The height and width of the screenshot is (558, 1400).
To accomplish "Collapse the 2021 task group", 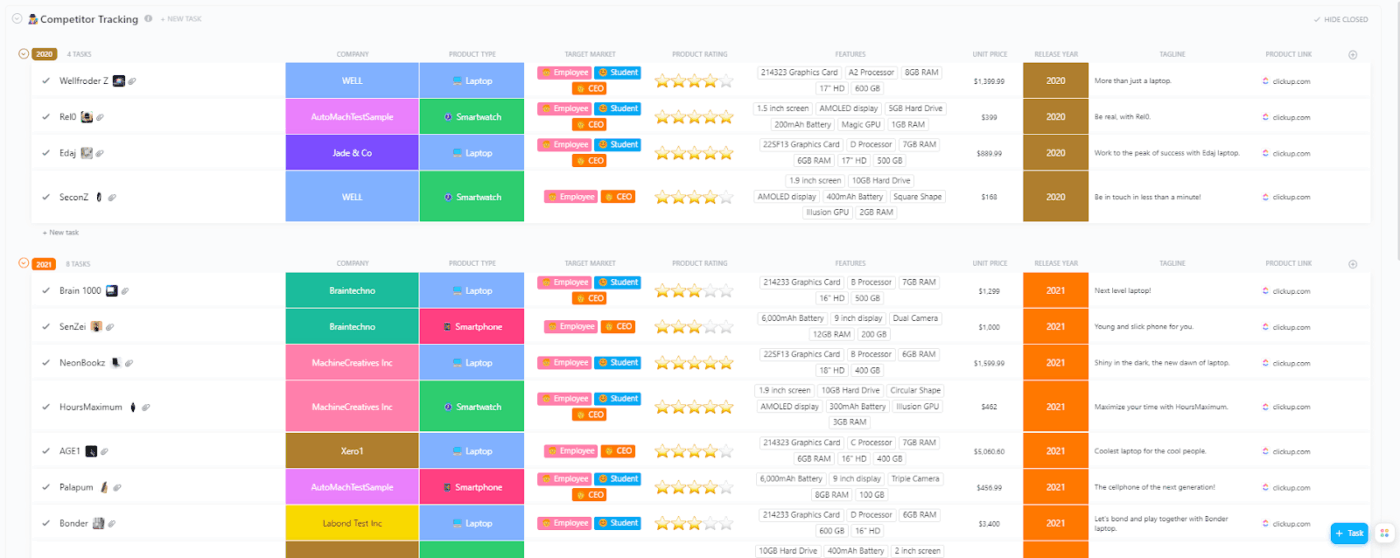I will coord(24,264).
